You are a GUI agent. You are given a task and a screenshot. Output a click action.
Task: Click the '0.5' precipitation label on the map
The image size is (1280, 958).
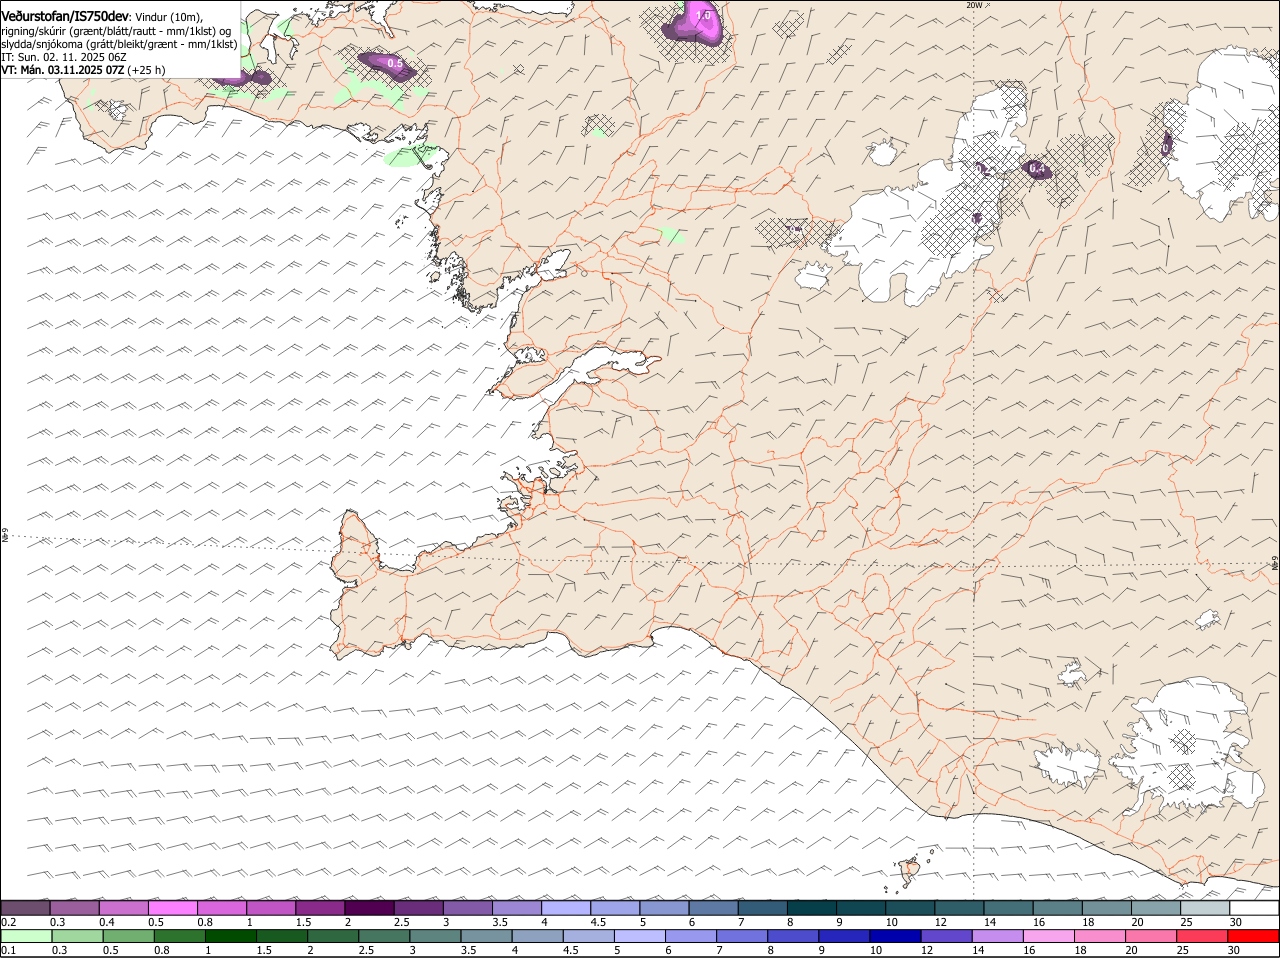tap(395, 64)
